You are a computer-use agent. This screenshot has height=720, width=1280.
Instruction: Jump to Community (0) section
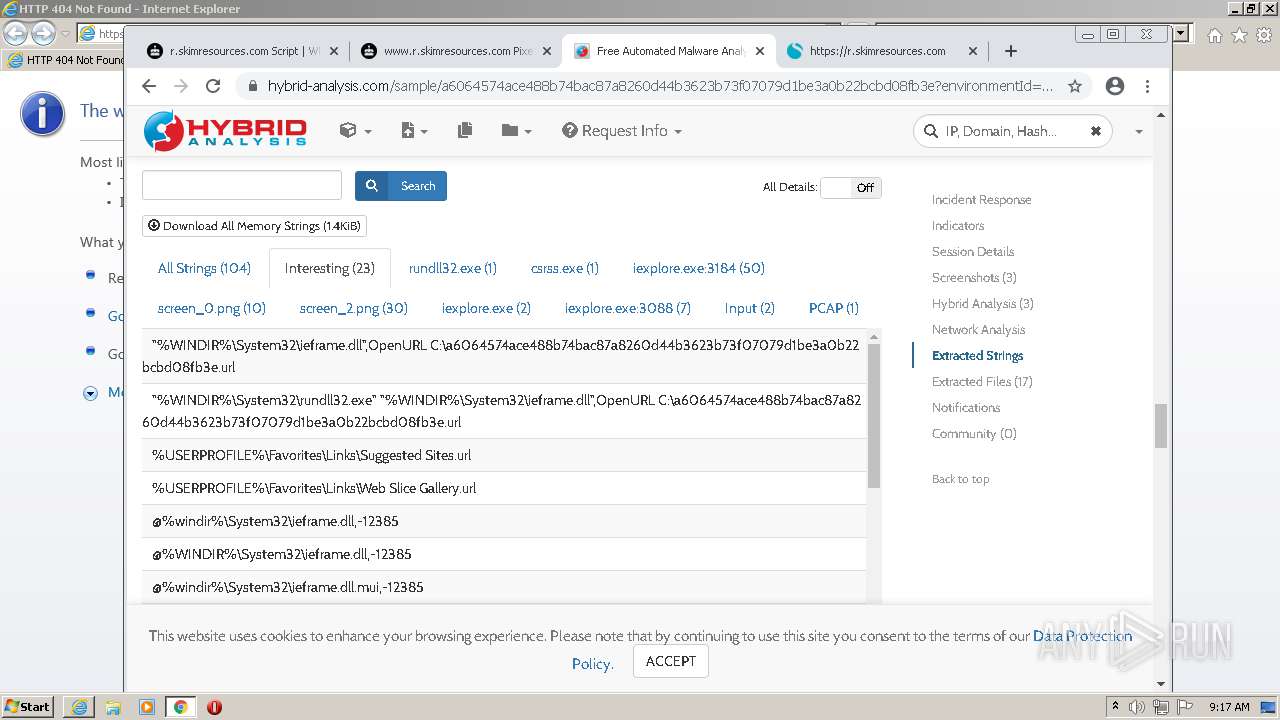[x=974, y=434]
